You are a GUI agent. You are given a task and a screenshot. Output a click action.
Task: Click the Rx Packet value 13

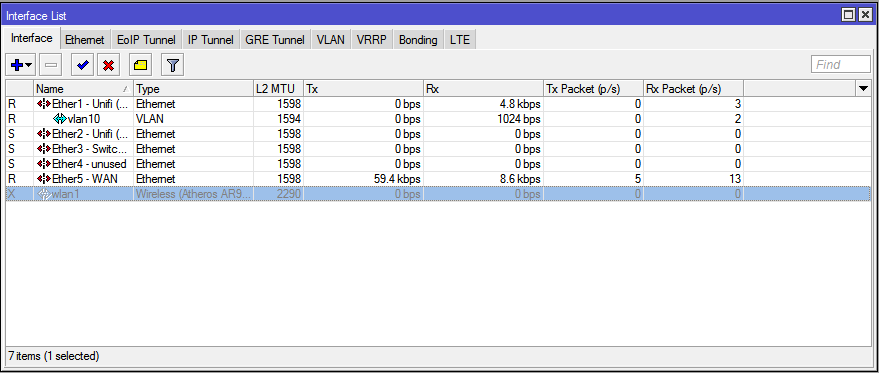coord(735,179)
